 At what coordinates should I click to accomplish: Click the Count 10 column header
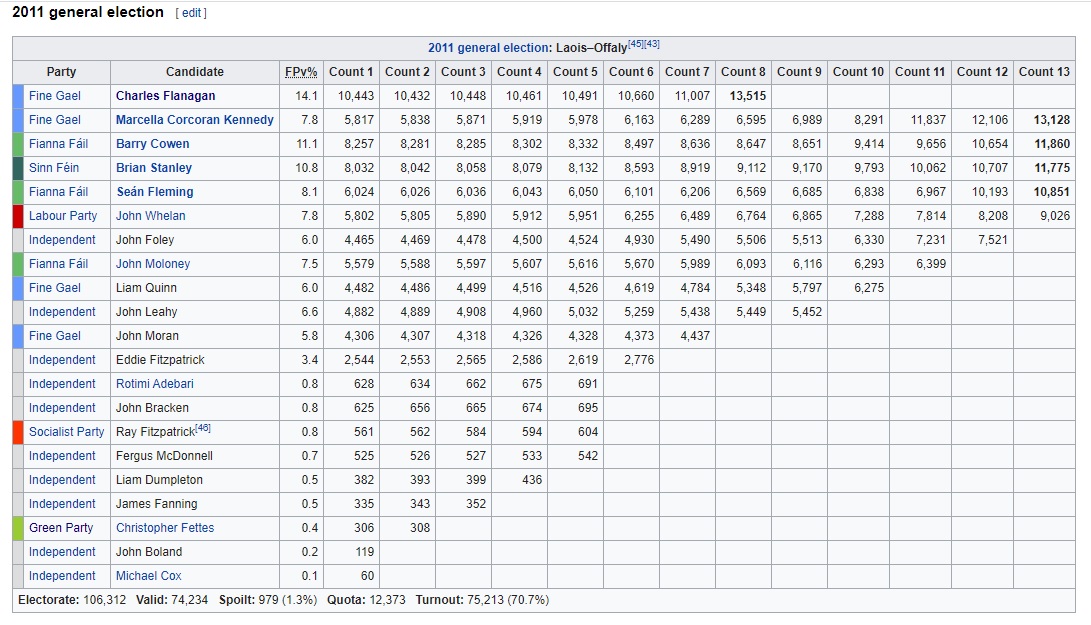coord(858,72)
